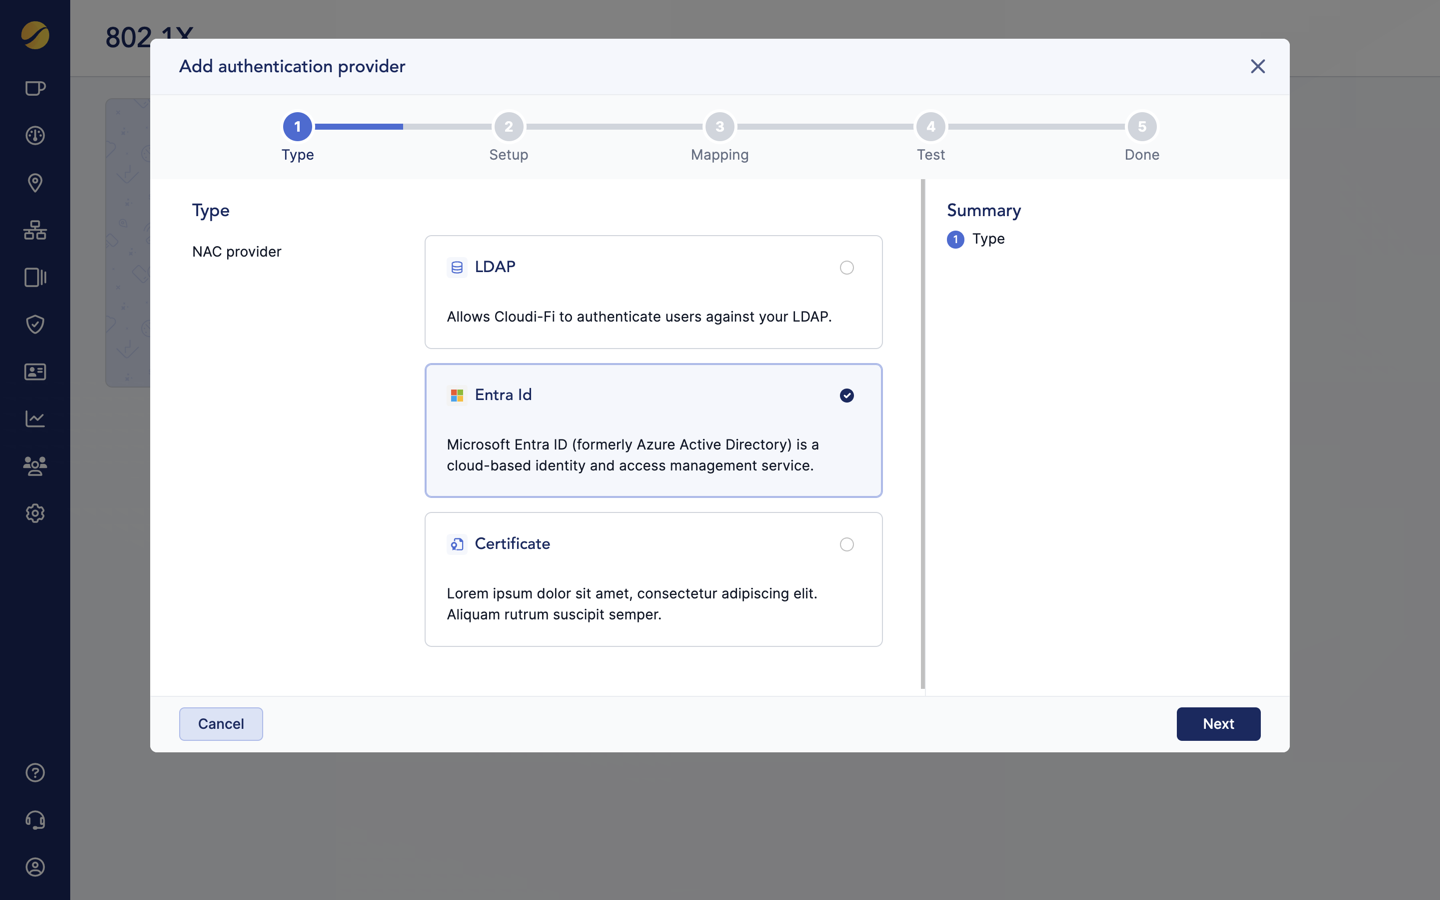Image resolution: width=1440 pixels, height=900 pixels.
Task: Click the Next button
Action: (x=1217, y=724)
